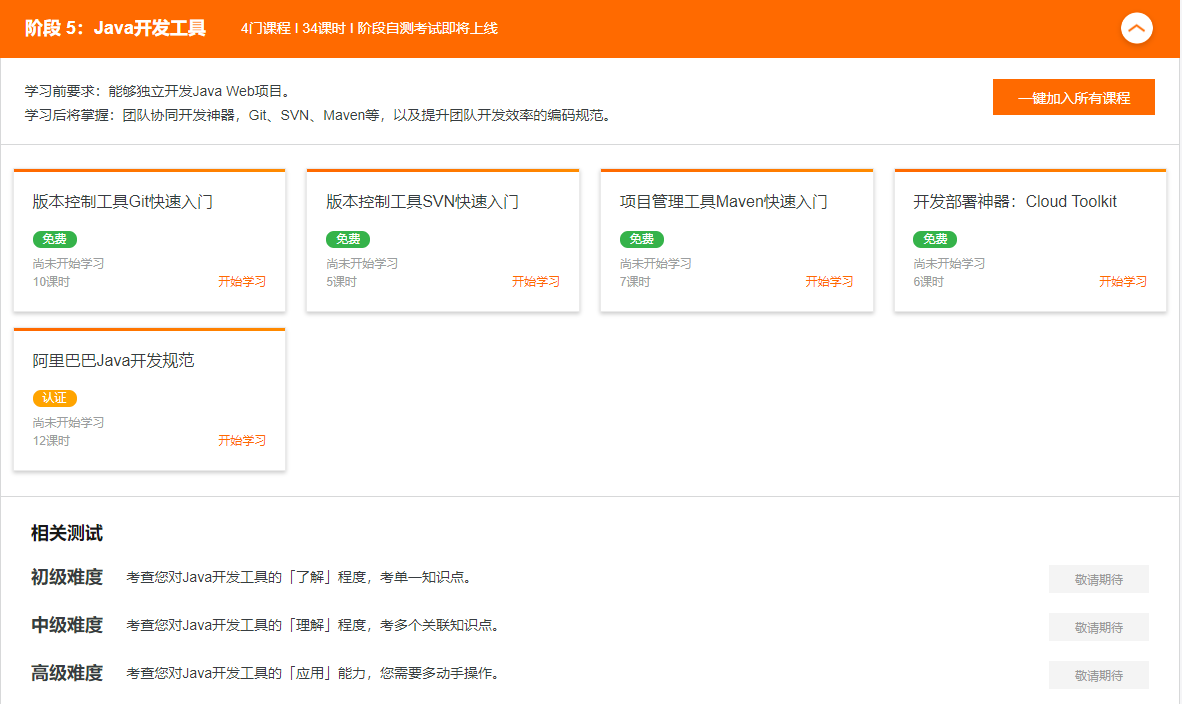Click the 初级难度 description about「了解」程度
Image resolution: width=1182 pixels, height=704 pixels.
click(x=301, y=577)
